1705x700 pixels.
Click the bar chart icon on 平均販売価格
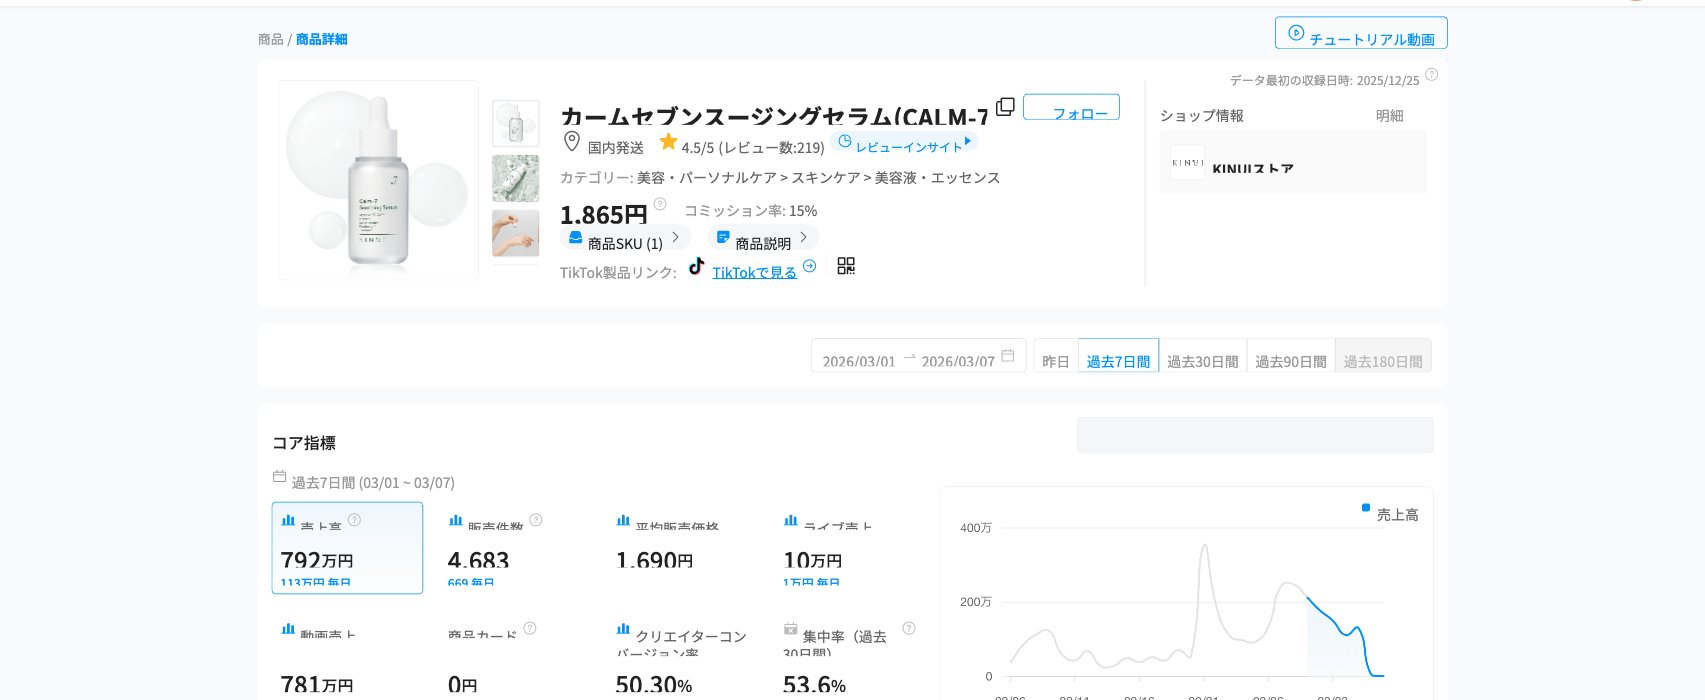tap(623, 521)
